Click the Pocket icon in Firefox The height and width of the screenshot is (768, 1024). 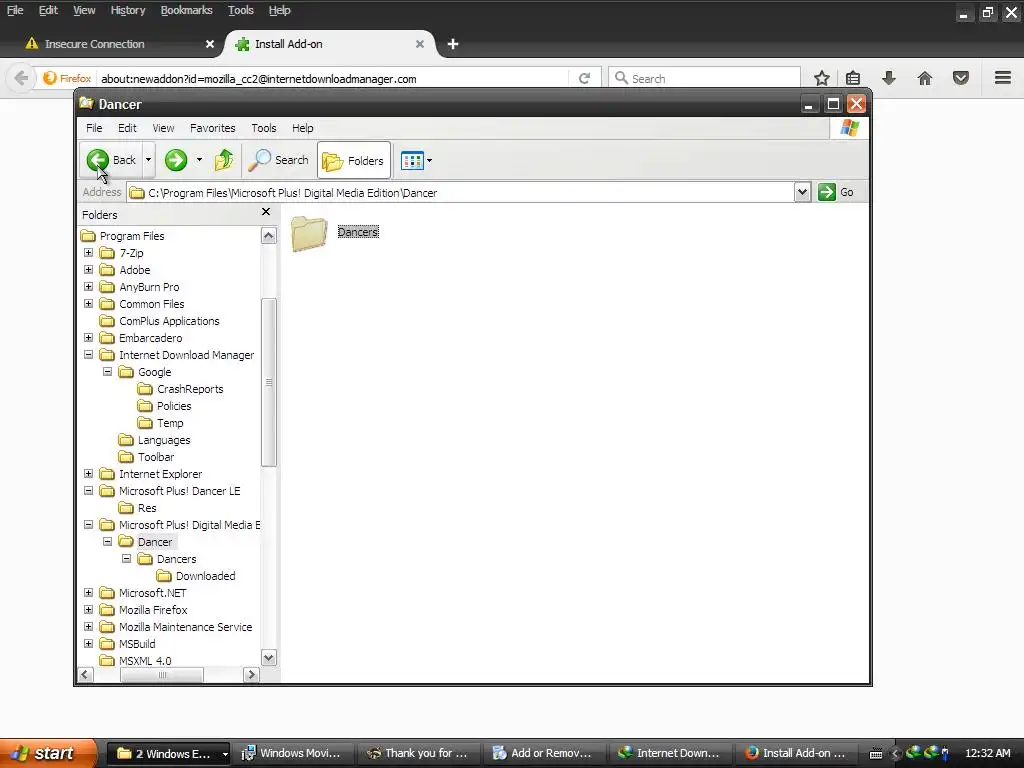[961, 78]
